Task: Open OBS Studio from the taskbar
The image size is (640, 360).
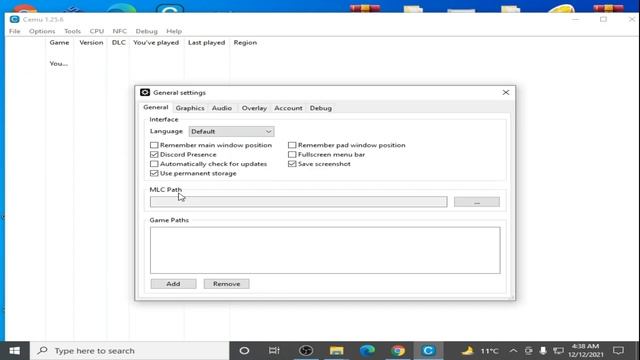Action: point(306,351)
